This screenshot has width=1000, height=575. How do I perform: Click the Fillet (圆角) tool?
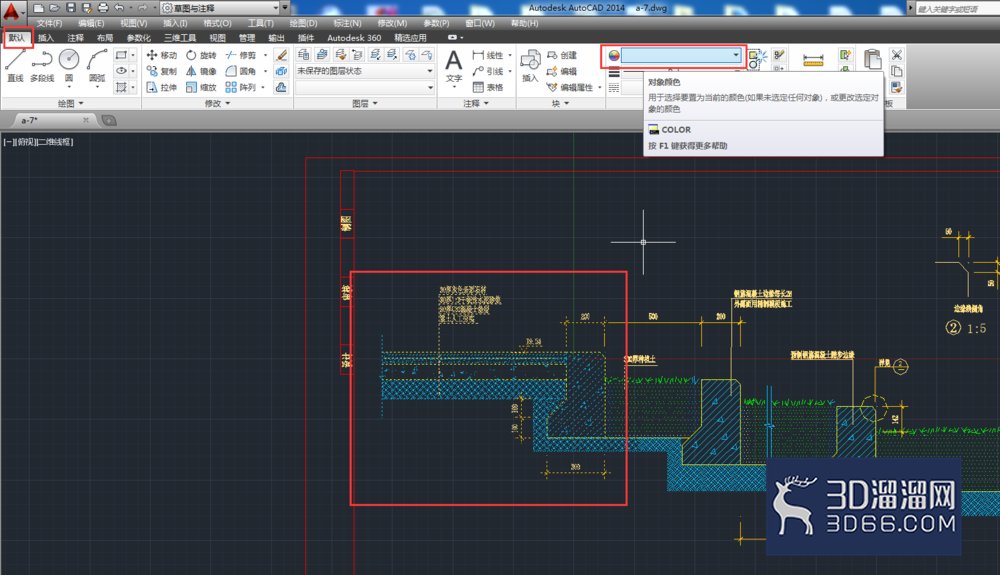[240, 71]
